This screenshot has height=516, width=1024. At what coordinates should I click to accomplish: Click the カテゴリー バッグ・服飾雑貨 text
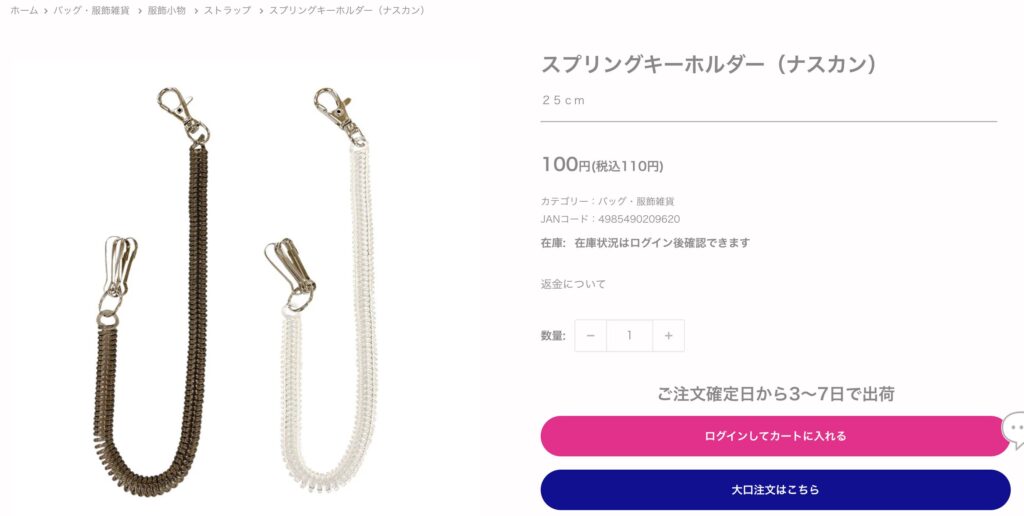tap(607, 201)
